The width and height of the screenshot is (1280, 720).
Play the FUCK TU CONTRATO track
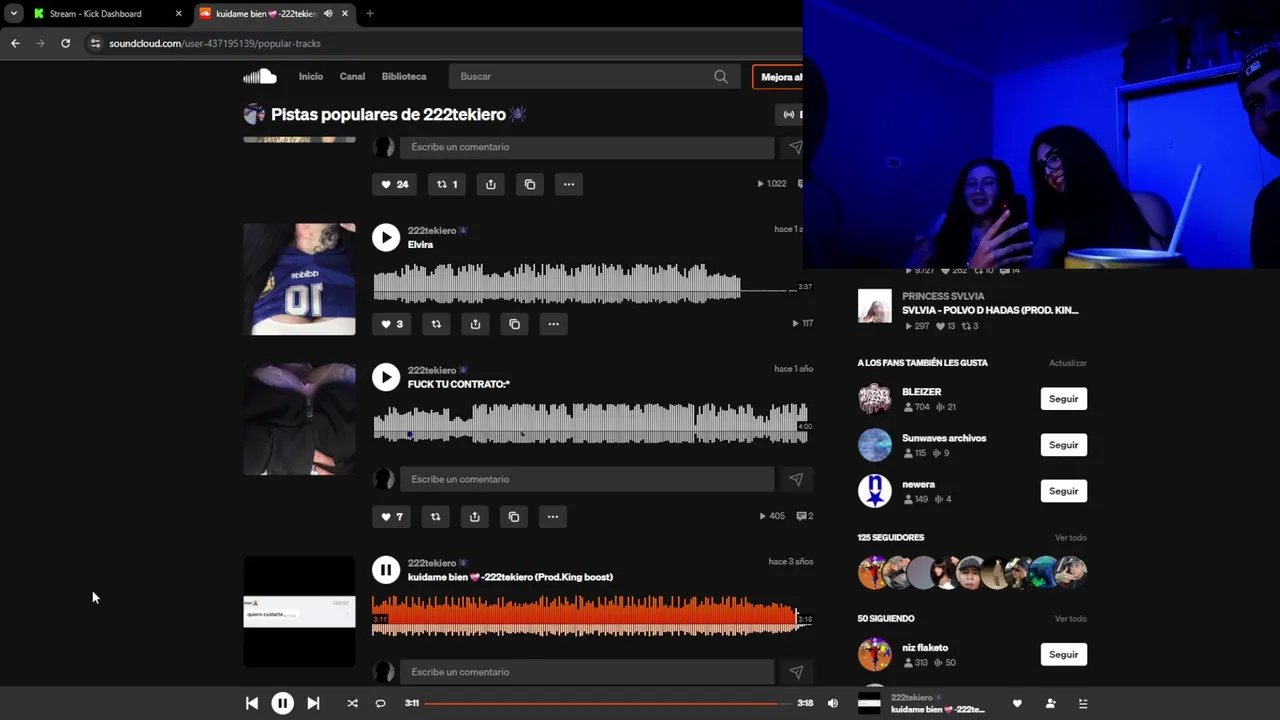pyautogui.click(x=386, y=377)
